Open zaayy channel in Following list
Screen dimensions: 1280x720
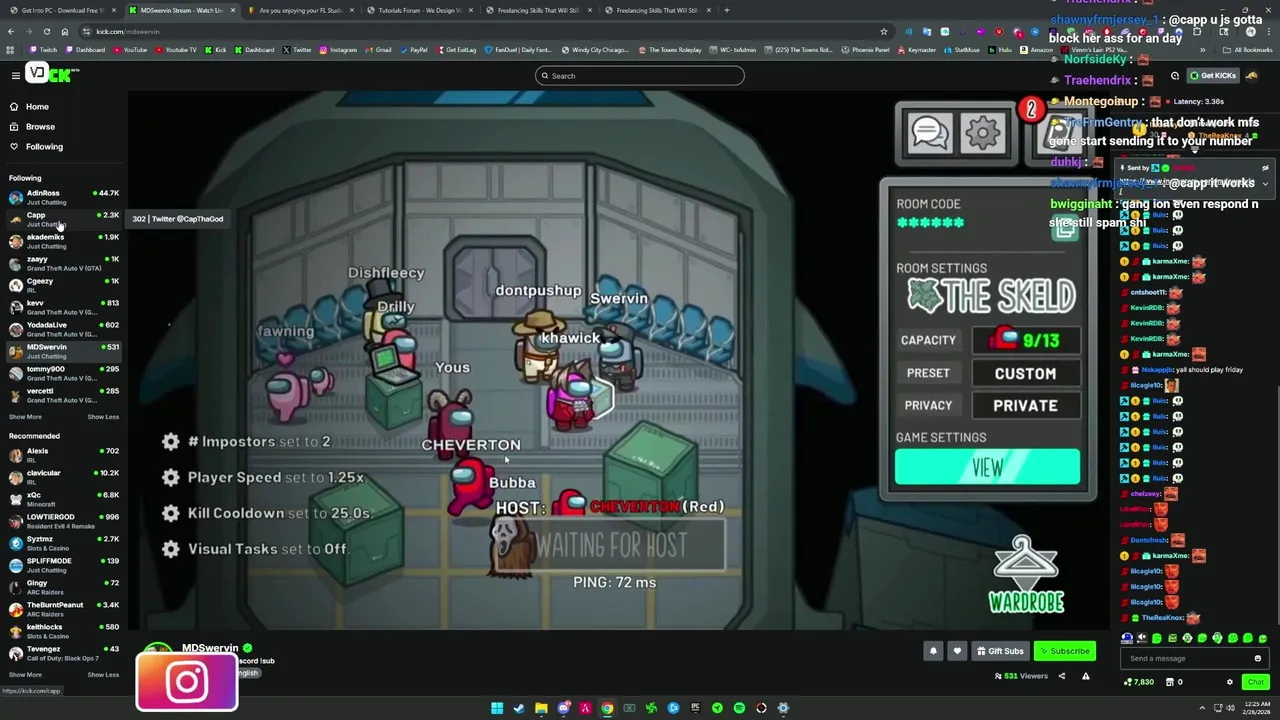pyautogui.click(x=63, y=263)
